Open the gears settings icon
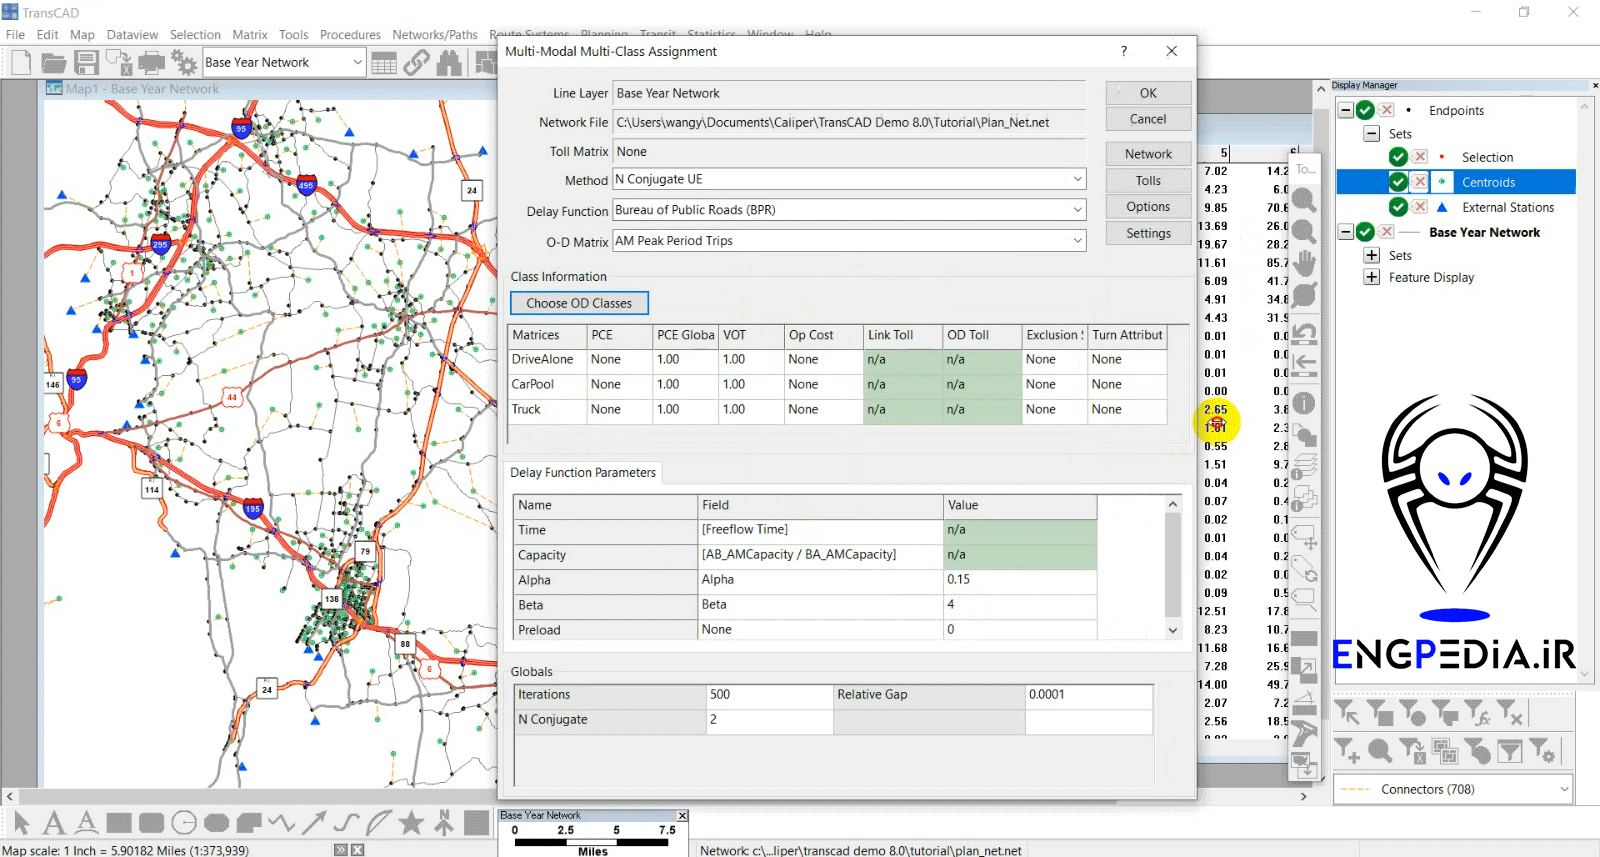Screen dimensions: 1600x857 (184, 62)
